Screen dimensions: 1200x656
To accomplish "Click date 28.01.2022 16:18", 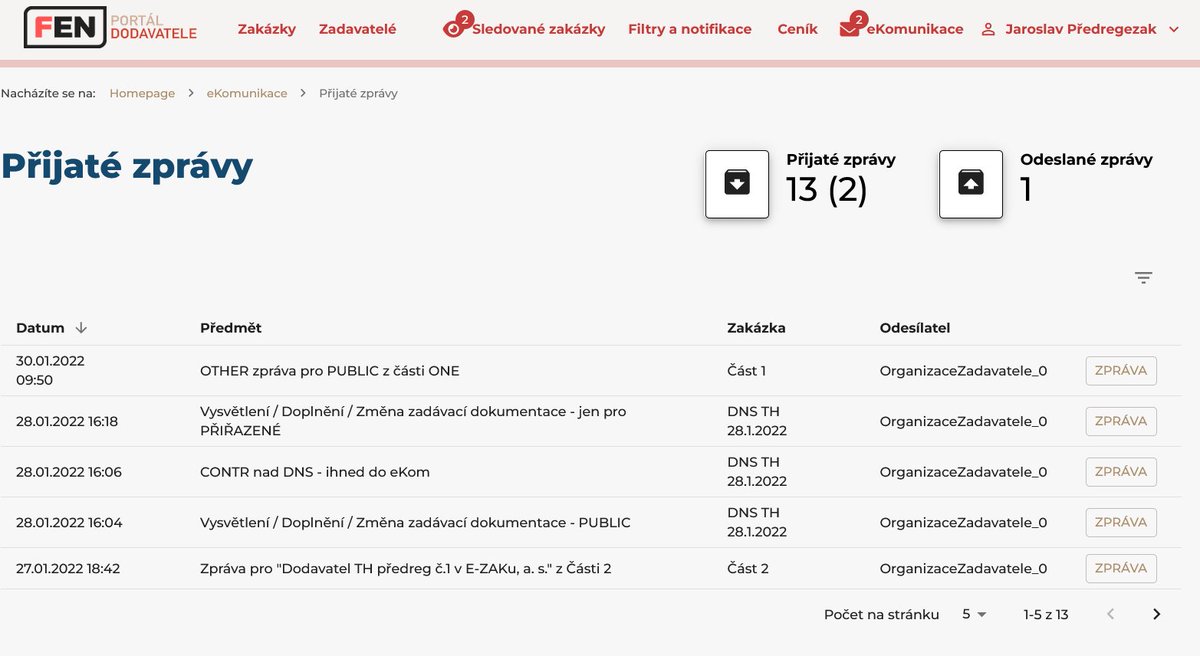I will point(67,421).
